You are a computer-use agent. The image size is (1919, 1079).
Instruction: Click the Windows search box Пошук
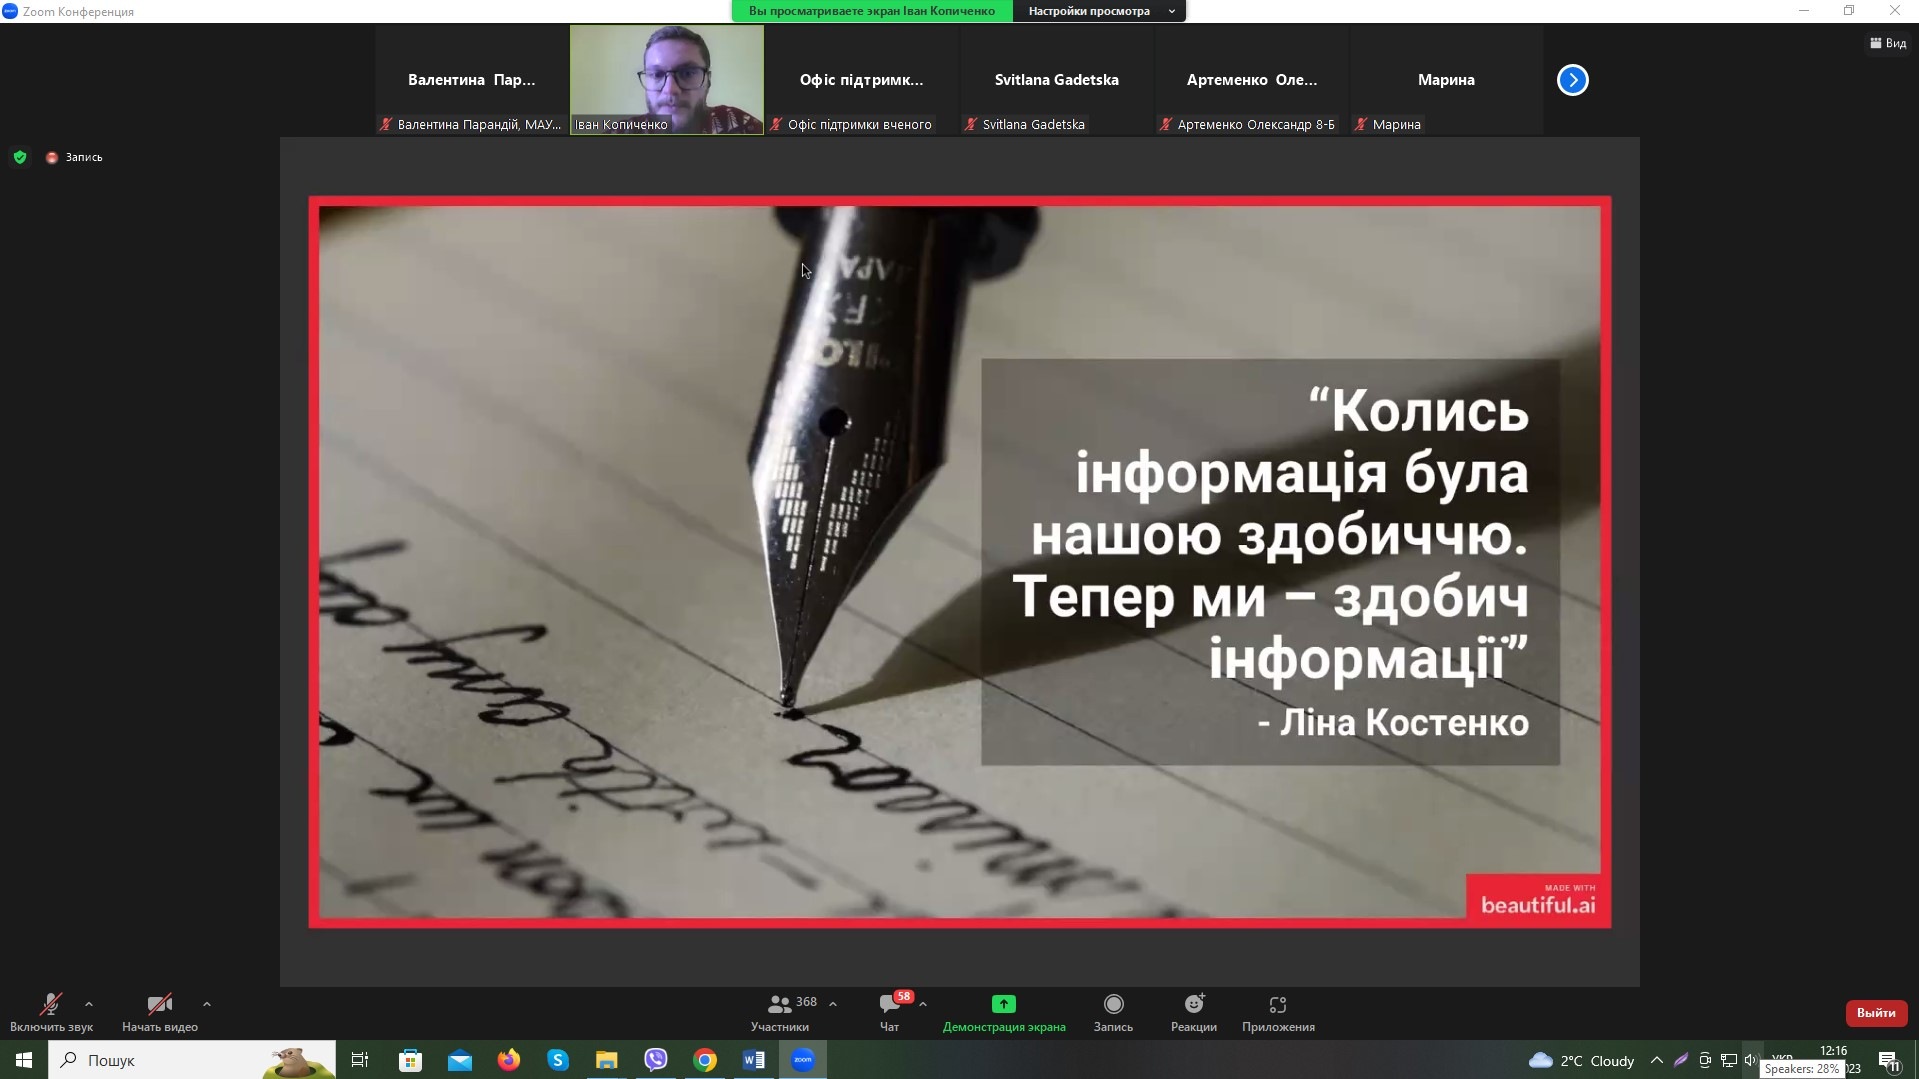click(190, 1060)
